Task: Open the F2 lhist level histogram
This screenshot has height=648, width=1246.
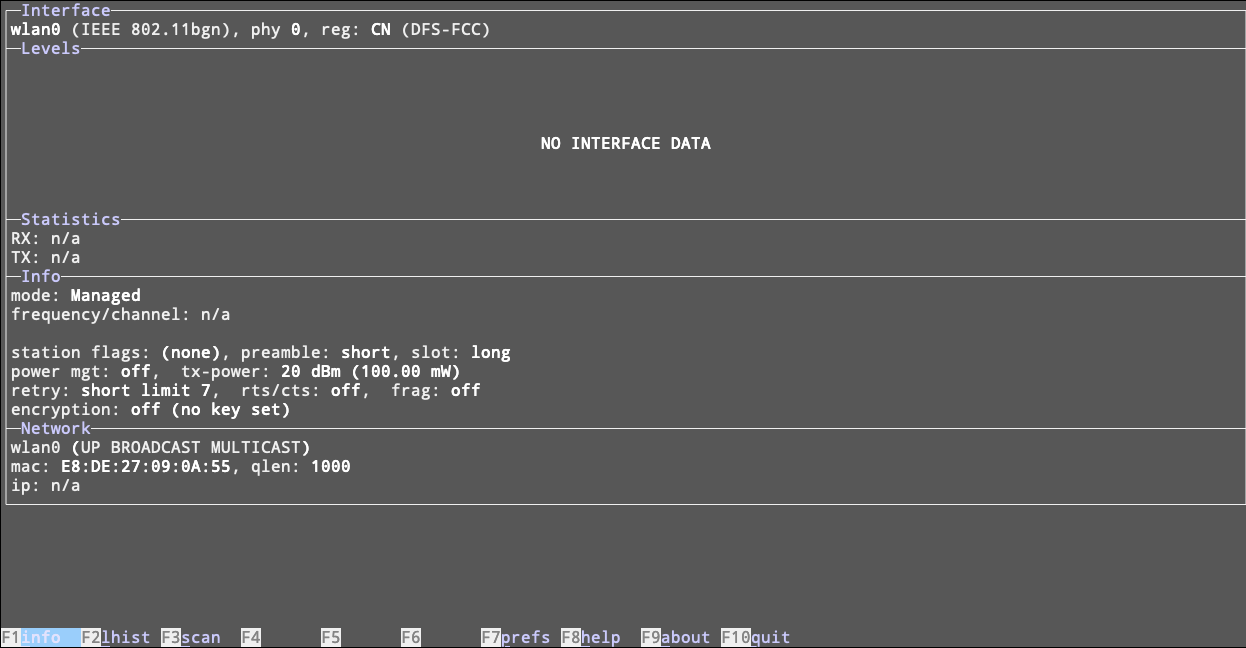Action: click(116, 637)
